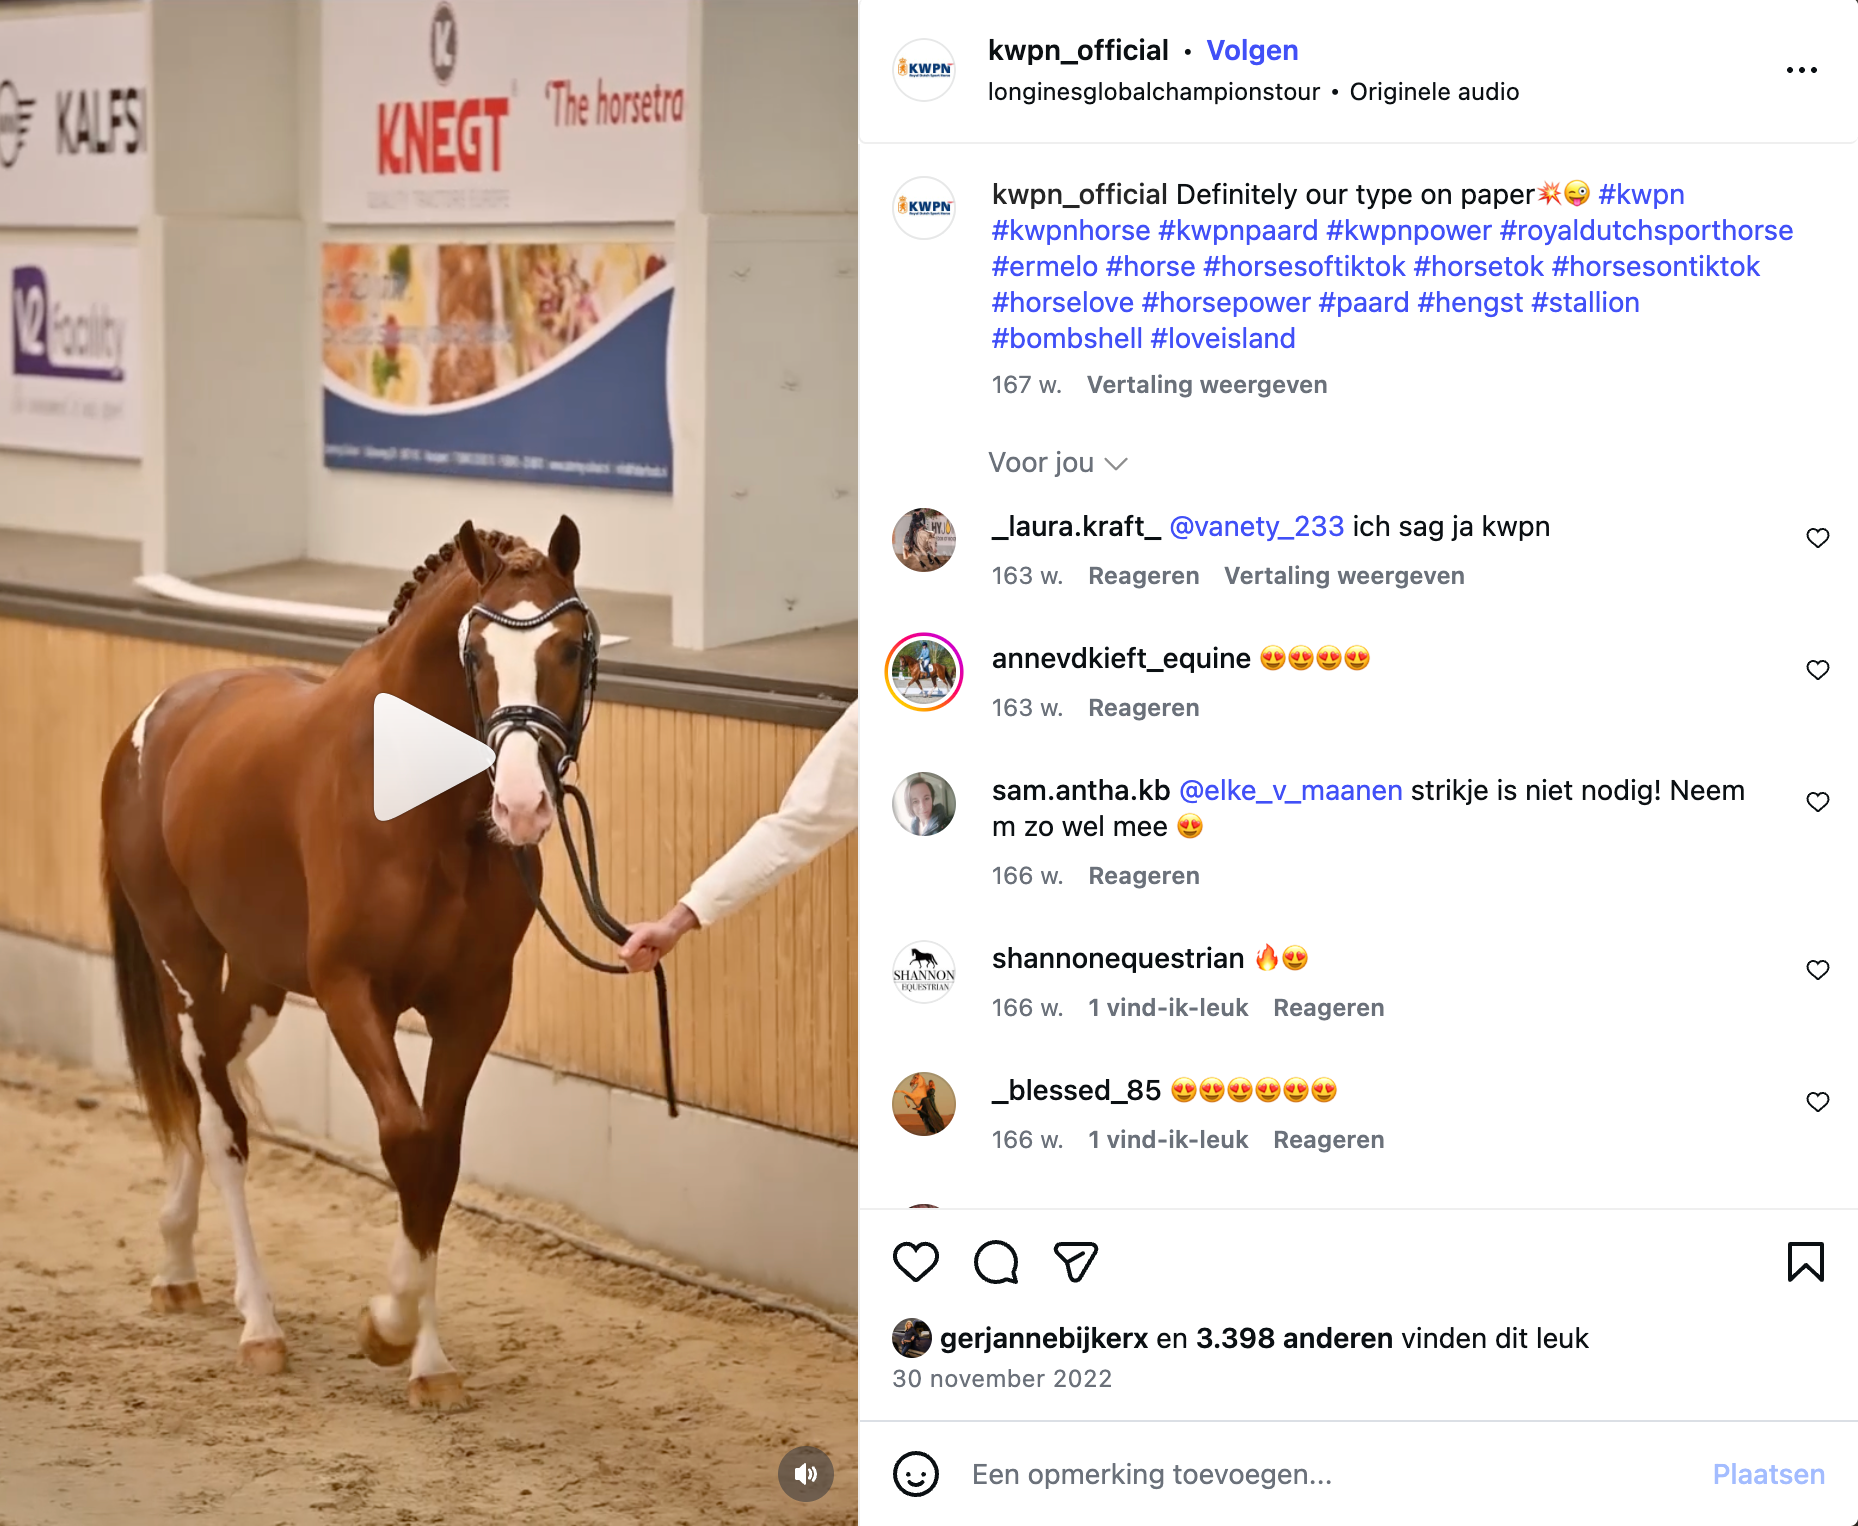Play the horse video

point(432,757)
